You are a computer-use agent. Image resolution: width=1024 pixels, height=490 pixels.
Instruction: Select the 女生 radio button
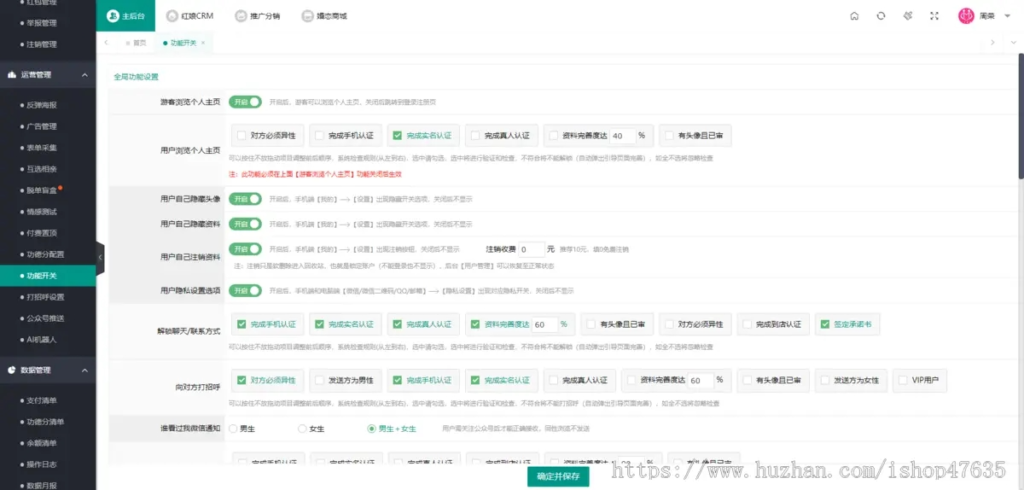(x=303, y=428)
